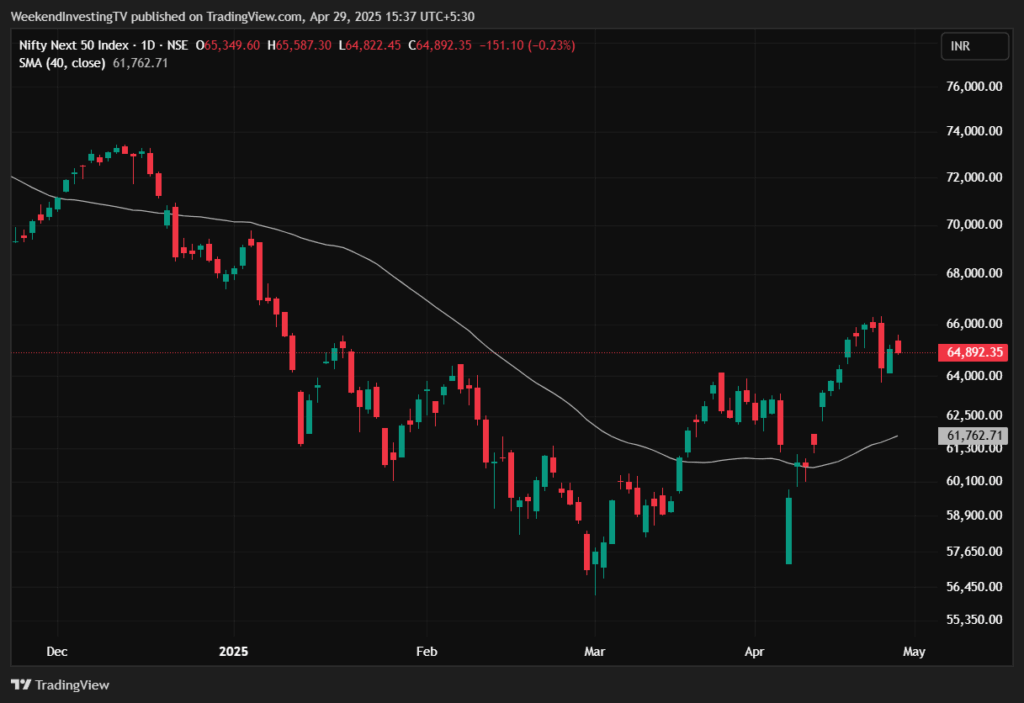The width and height of the screenshot is (1024, 703).
Task: Click the Feb label on time axis
Action: click(427, 651)
